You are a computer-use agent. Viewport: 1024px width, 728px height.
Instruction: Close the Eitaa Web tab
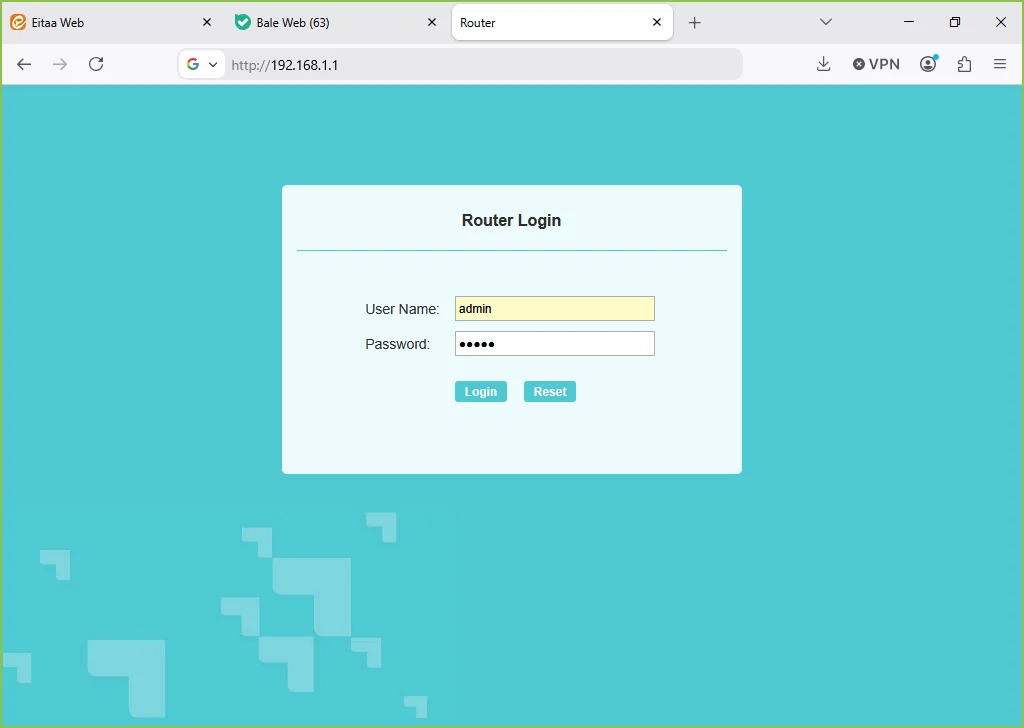(207, 22)
